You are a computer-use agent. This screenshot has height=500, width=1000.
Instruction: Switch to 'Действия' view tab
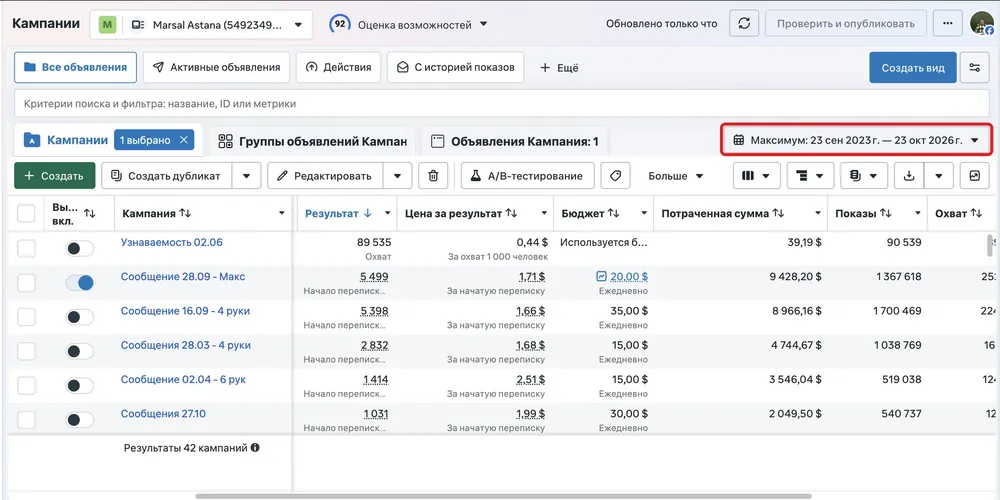click(x=339, y=68)
